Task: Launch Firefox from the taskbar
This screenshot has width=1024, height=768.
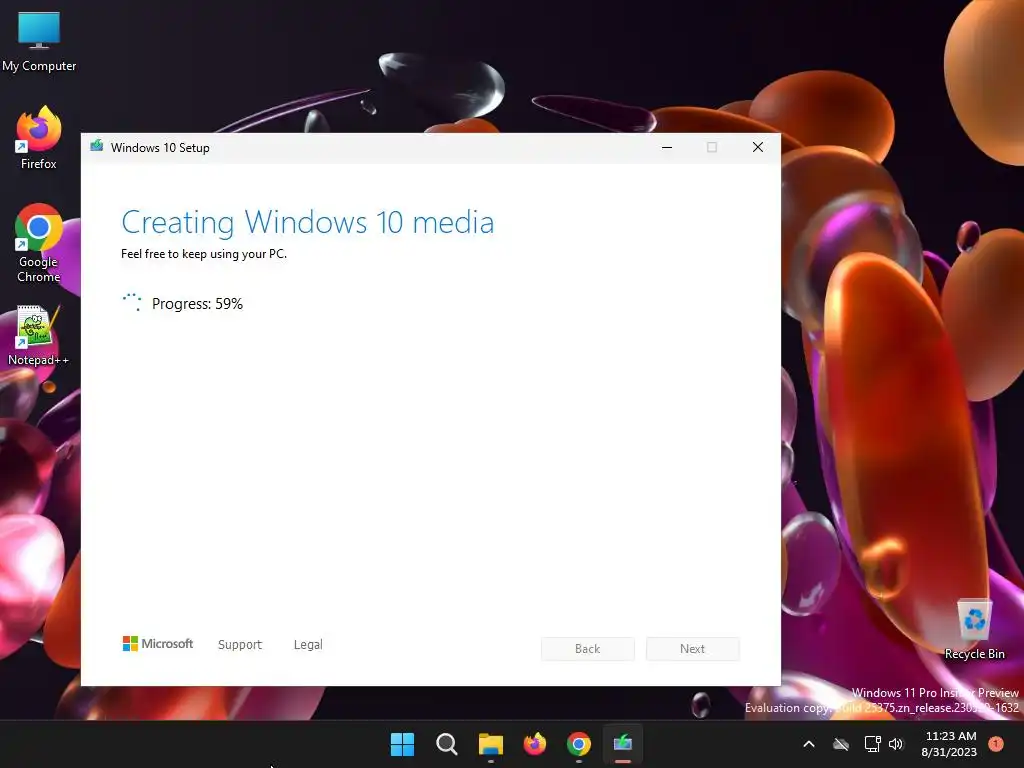Action: [x=535, y=744]
